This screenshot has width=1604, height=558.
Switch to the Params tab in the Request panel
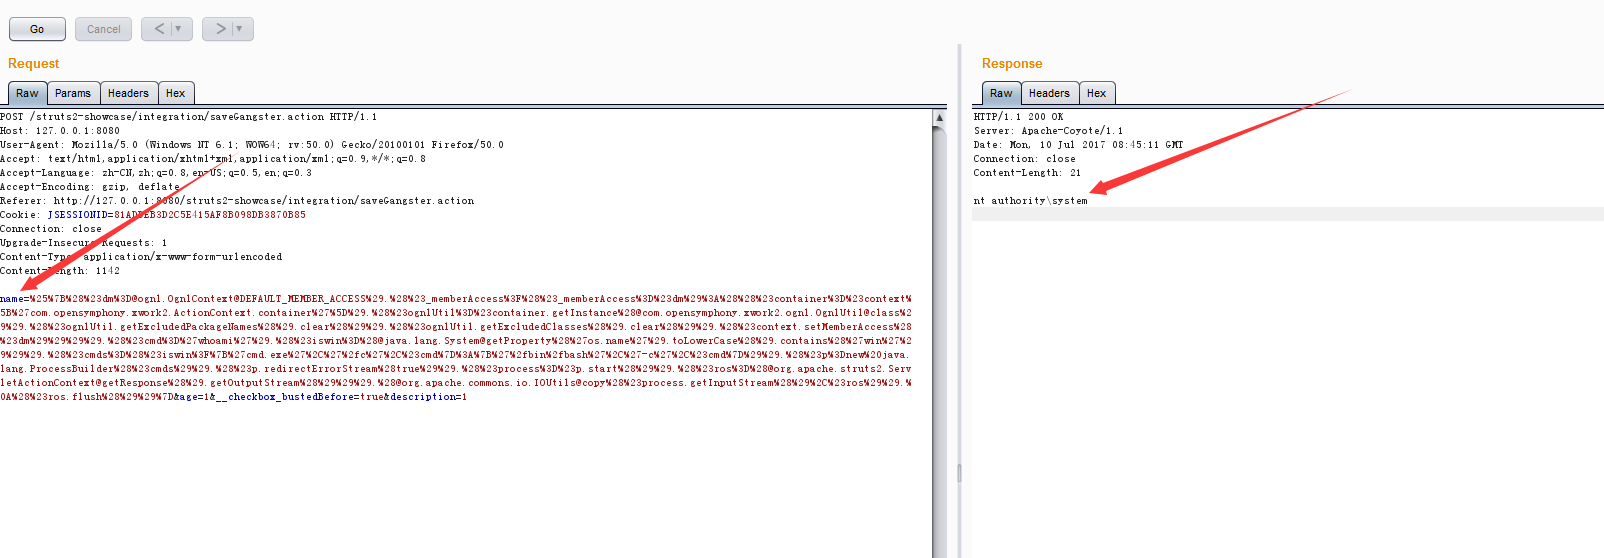73,93
